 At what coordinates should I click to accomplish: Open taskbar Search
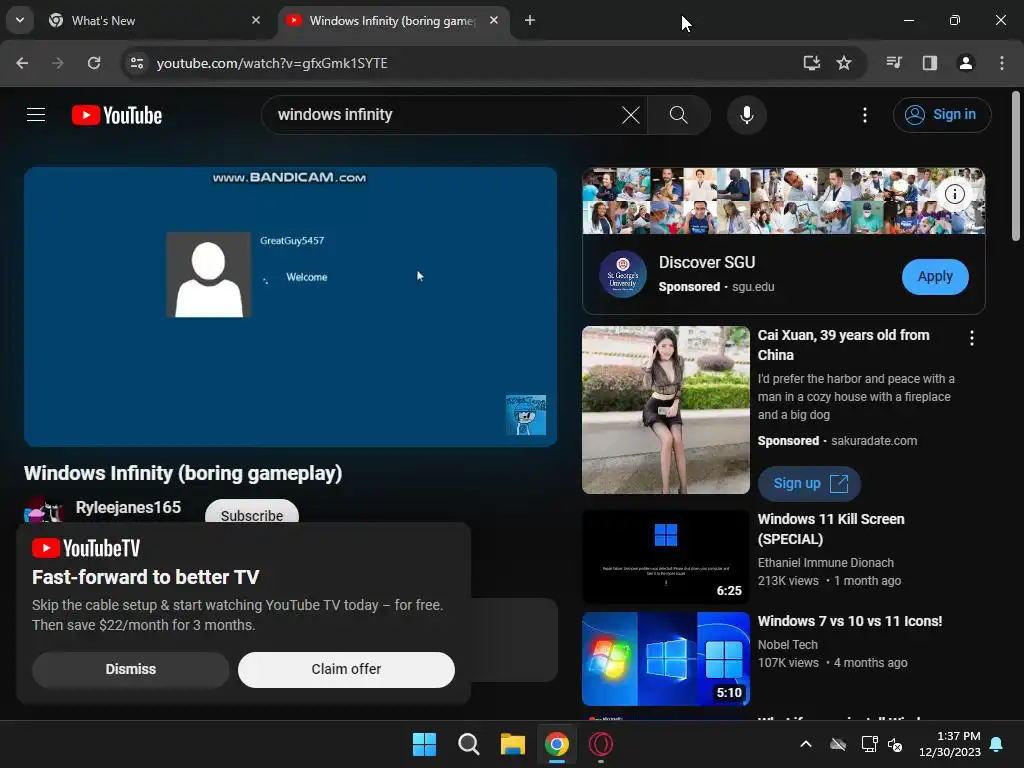point(468,744)
